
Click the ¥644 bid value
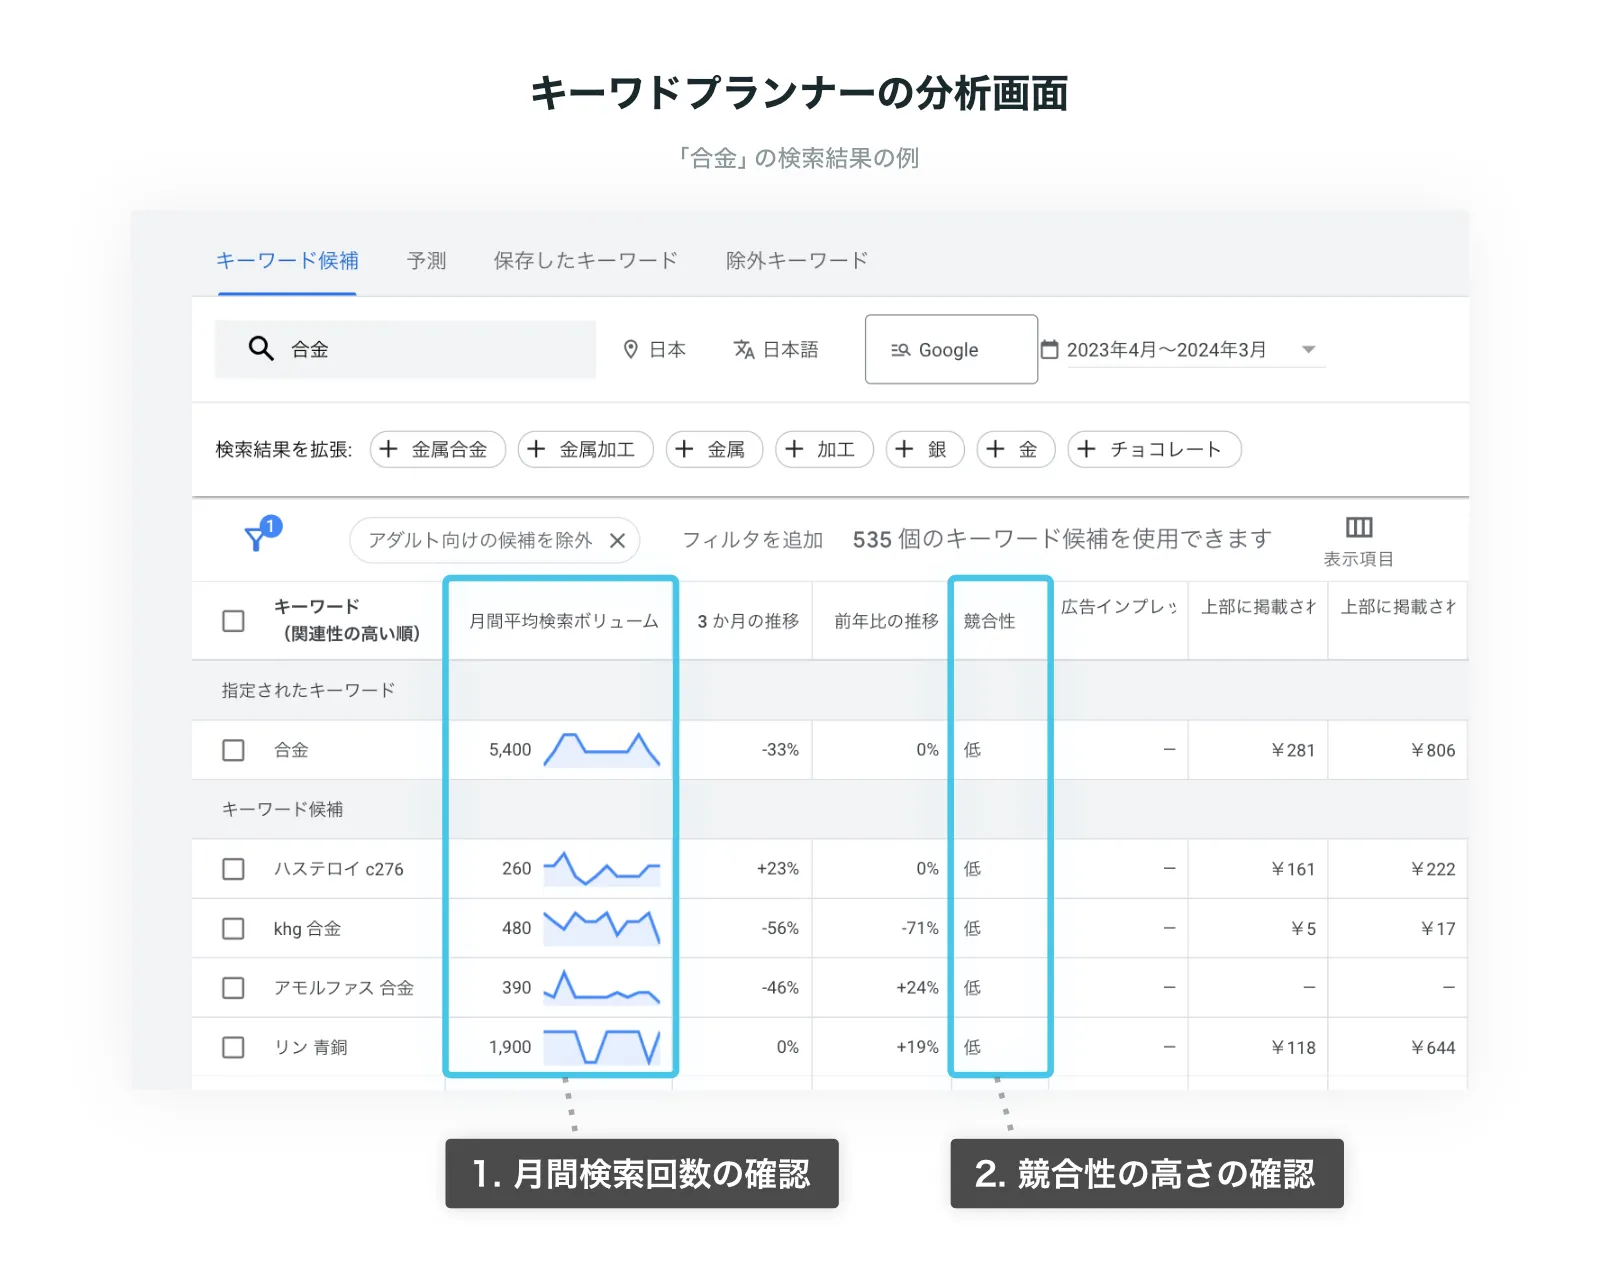point(1433,1047)
